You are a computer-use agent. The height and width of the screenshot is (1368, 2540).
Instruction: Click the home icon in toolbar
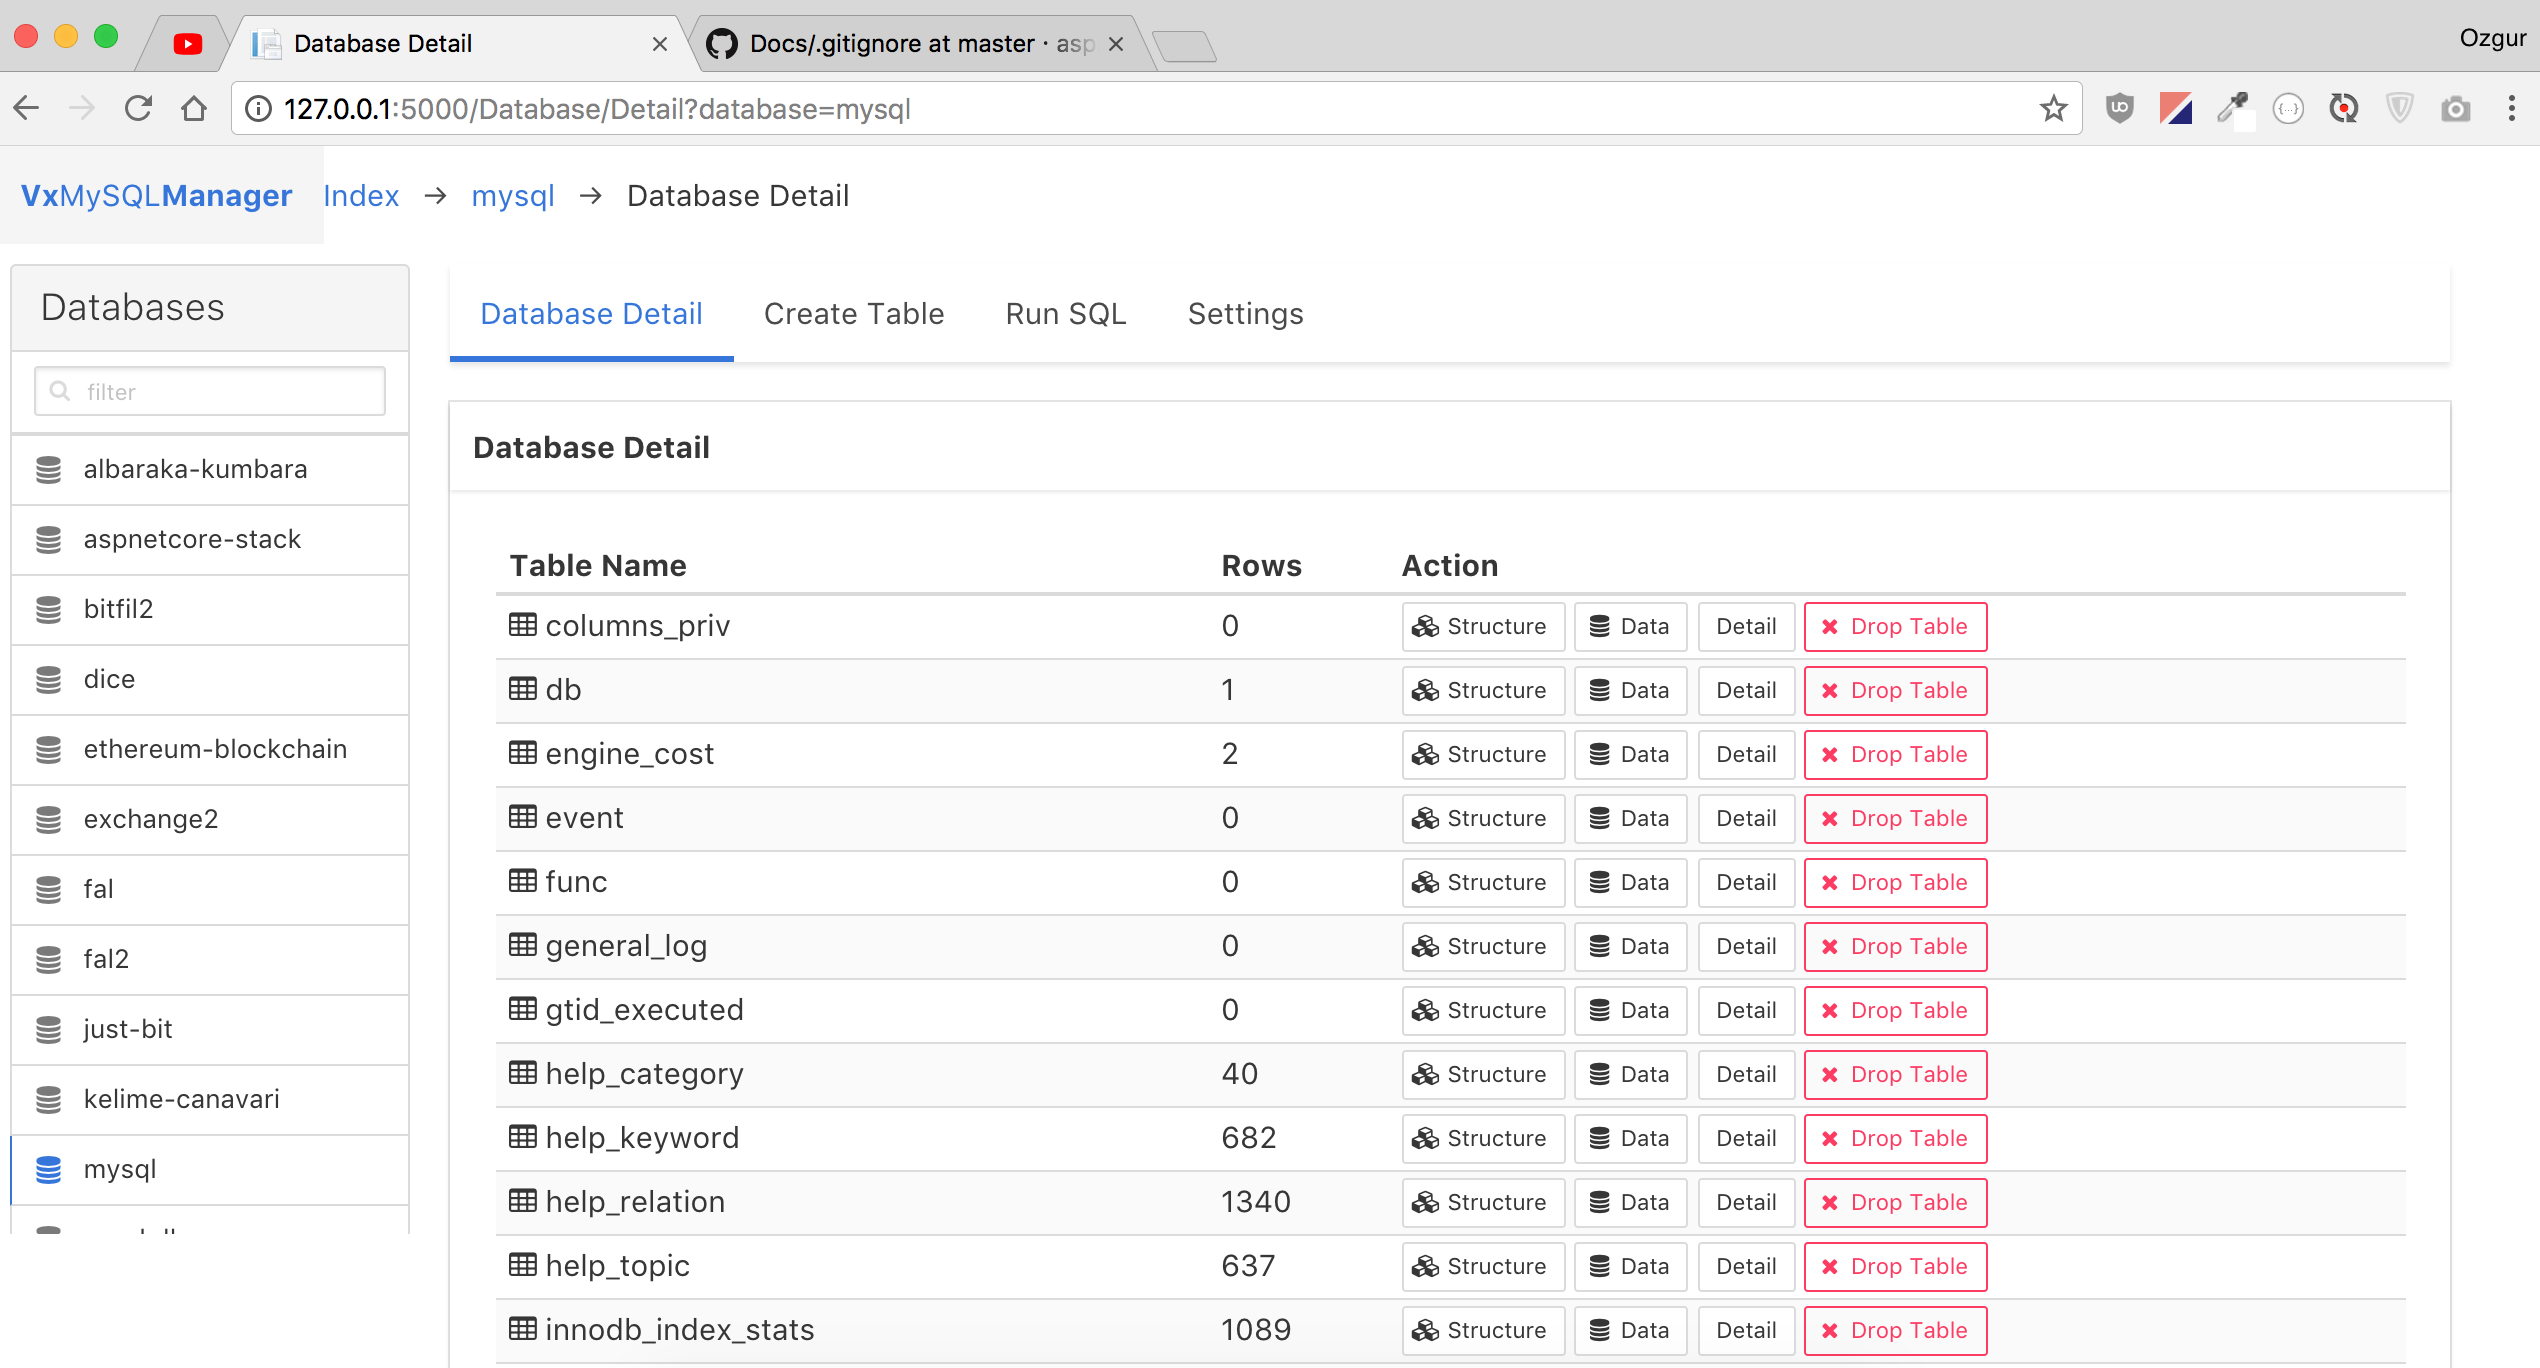(x=194, y=108)
